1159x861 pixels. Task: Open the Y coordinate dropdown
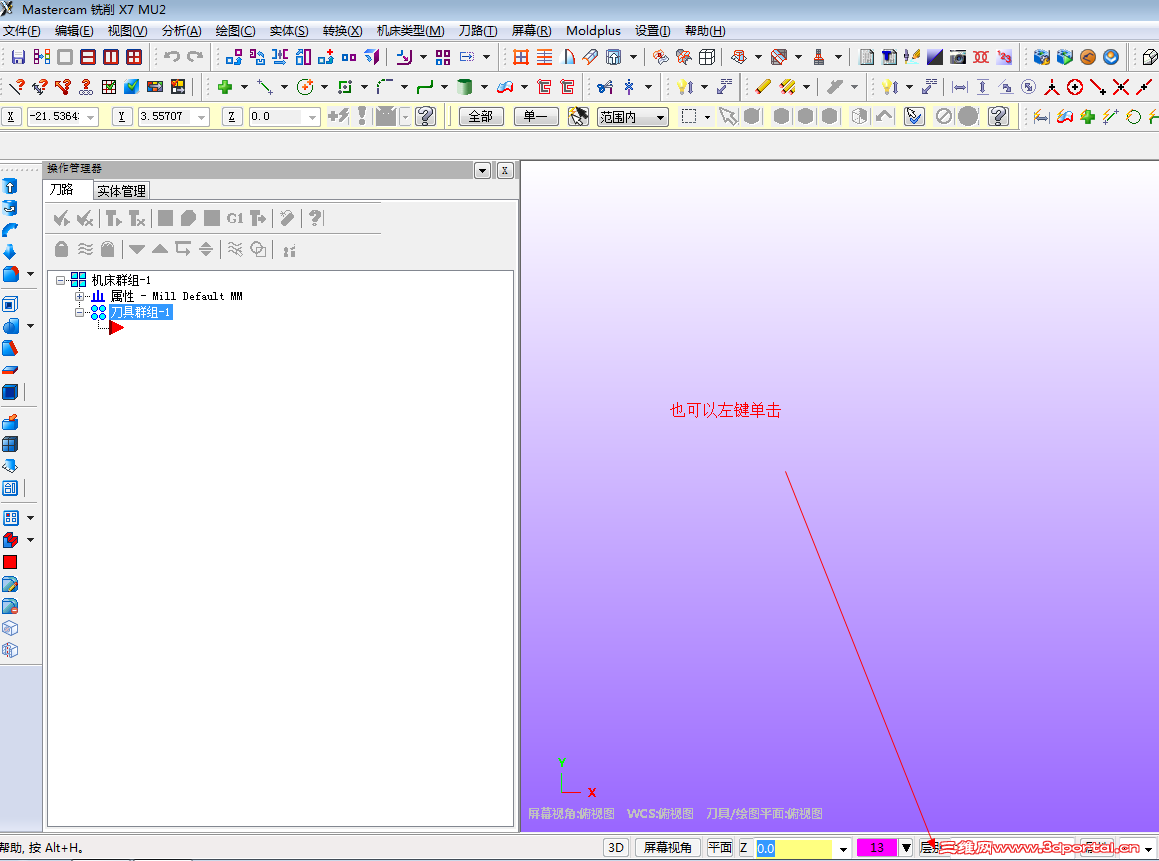pyautogui.click(x=202, y=117)
